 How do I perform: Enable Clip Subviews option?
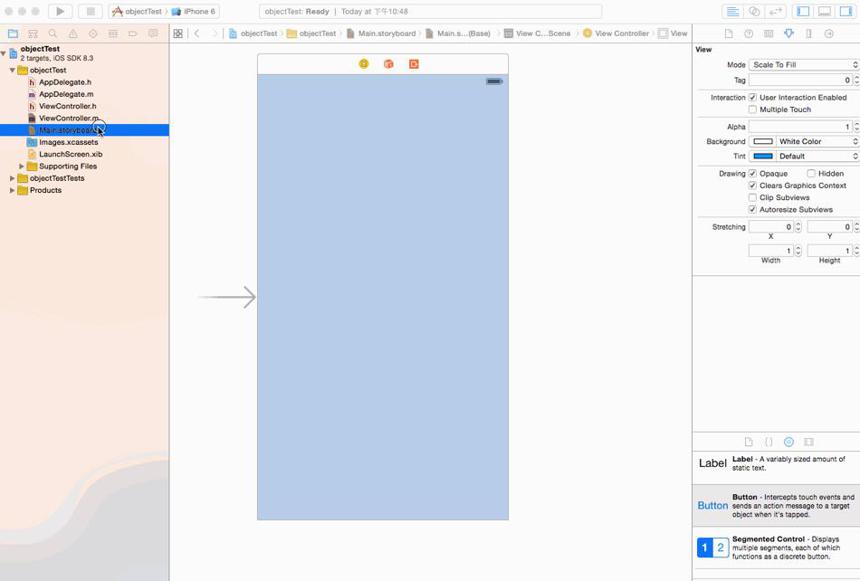click(752, 198)
